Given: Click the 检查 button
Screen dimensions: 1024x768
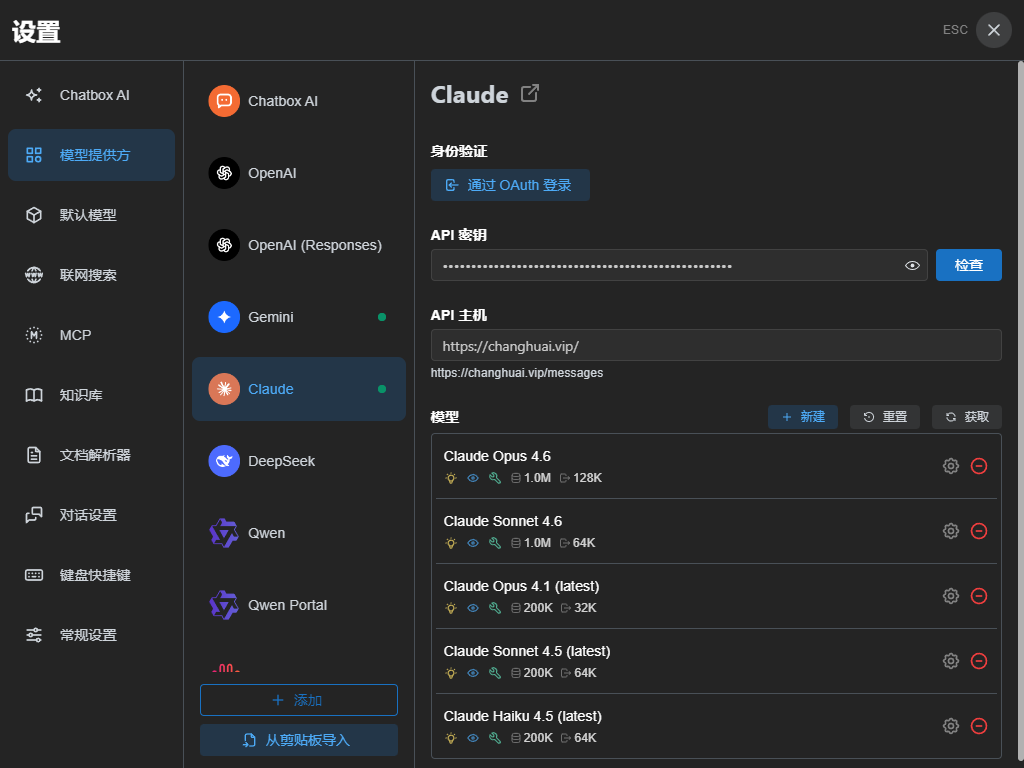Looking at the screenshot, I should tap(968, 265).
